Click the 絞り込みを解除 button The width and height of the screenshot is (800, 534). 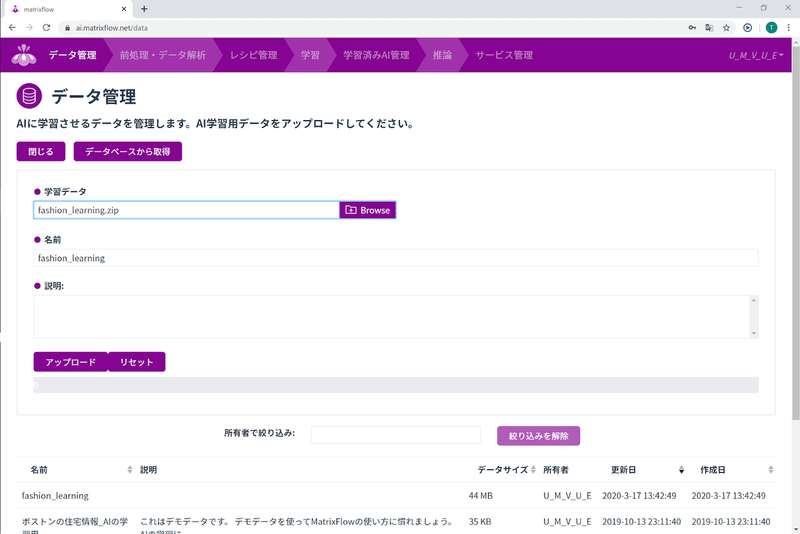click(538, 436)
